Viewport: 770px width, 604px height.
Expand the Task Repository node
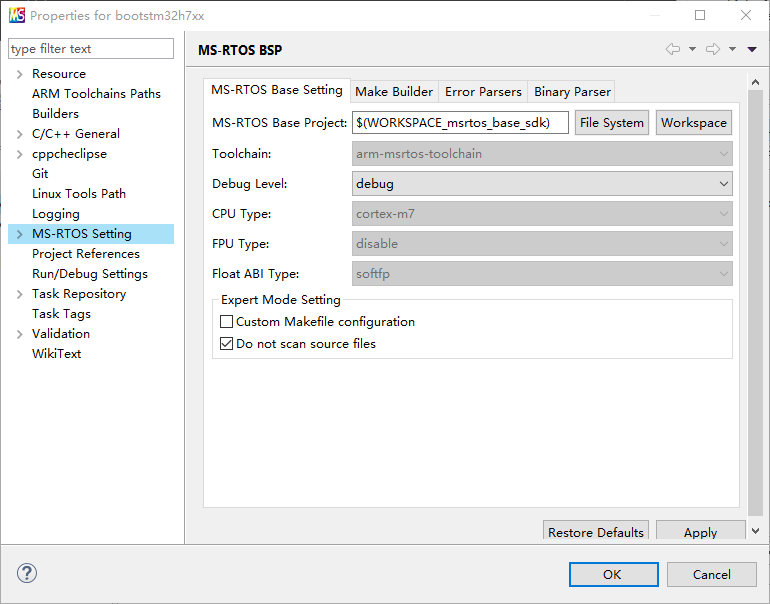(x=19, y=294)
